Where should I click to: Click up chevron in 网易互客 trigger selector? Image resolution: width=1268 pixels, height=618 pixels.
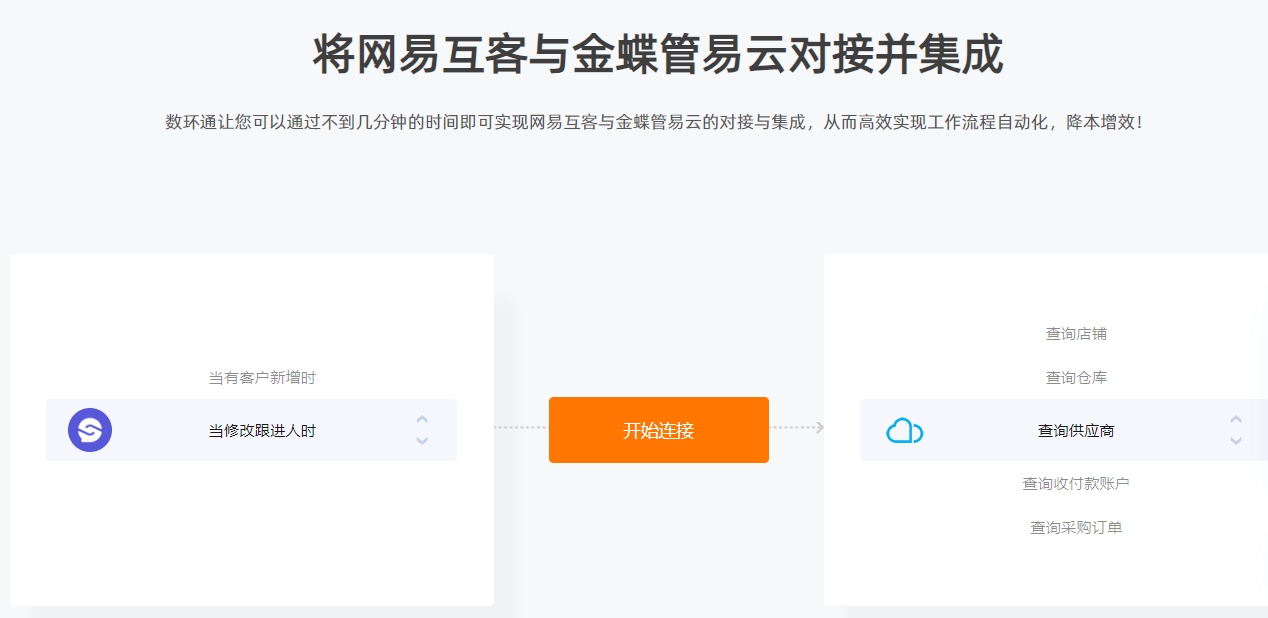click(422, 419)
